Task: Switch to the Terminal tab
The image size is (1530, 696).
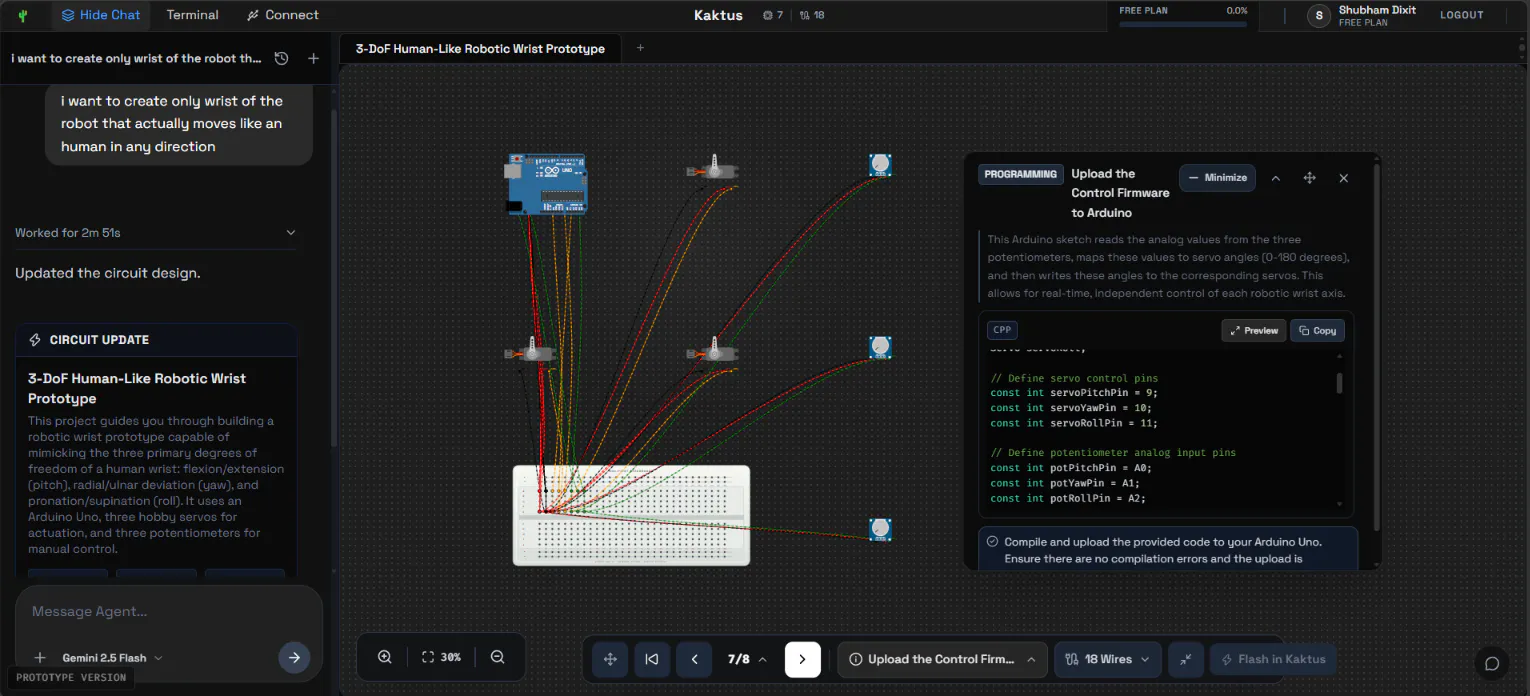Action: click(x=192, y=15)
